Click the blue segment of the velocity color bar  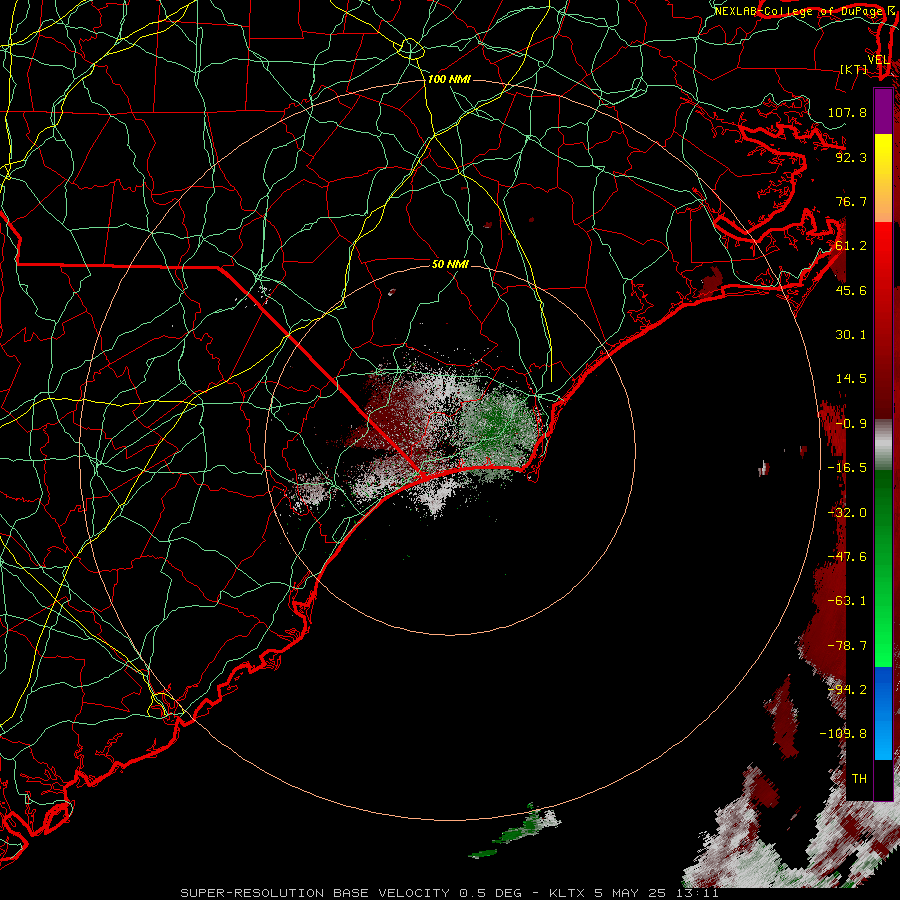pyautogui.click(x=883, y=713)
